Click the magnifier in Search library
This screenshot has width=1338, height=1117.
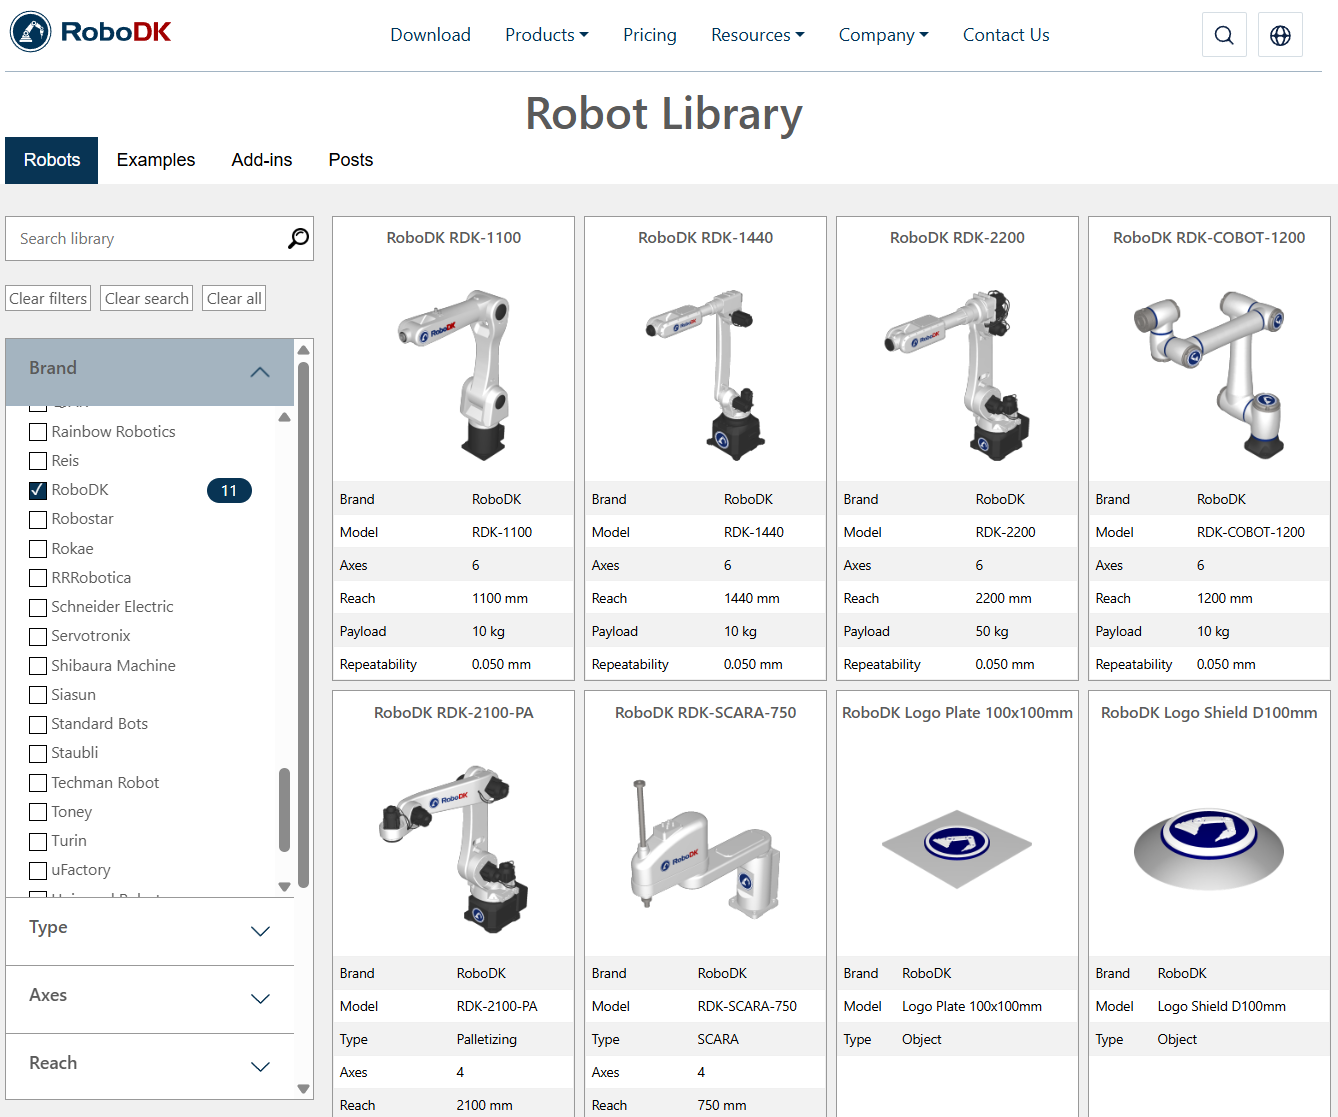298,238
